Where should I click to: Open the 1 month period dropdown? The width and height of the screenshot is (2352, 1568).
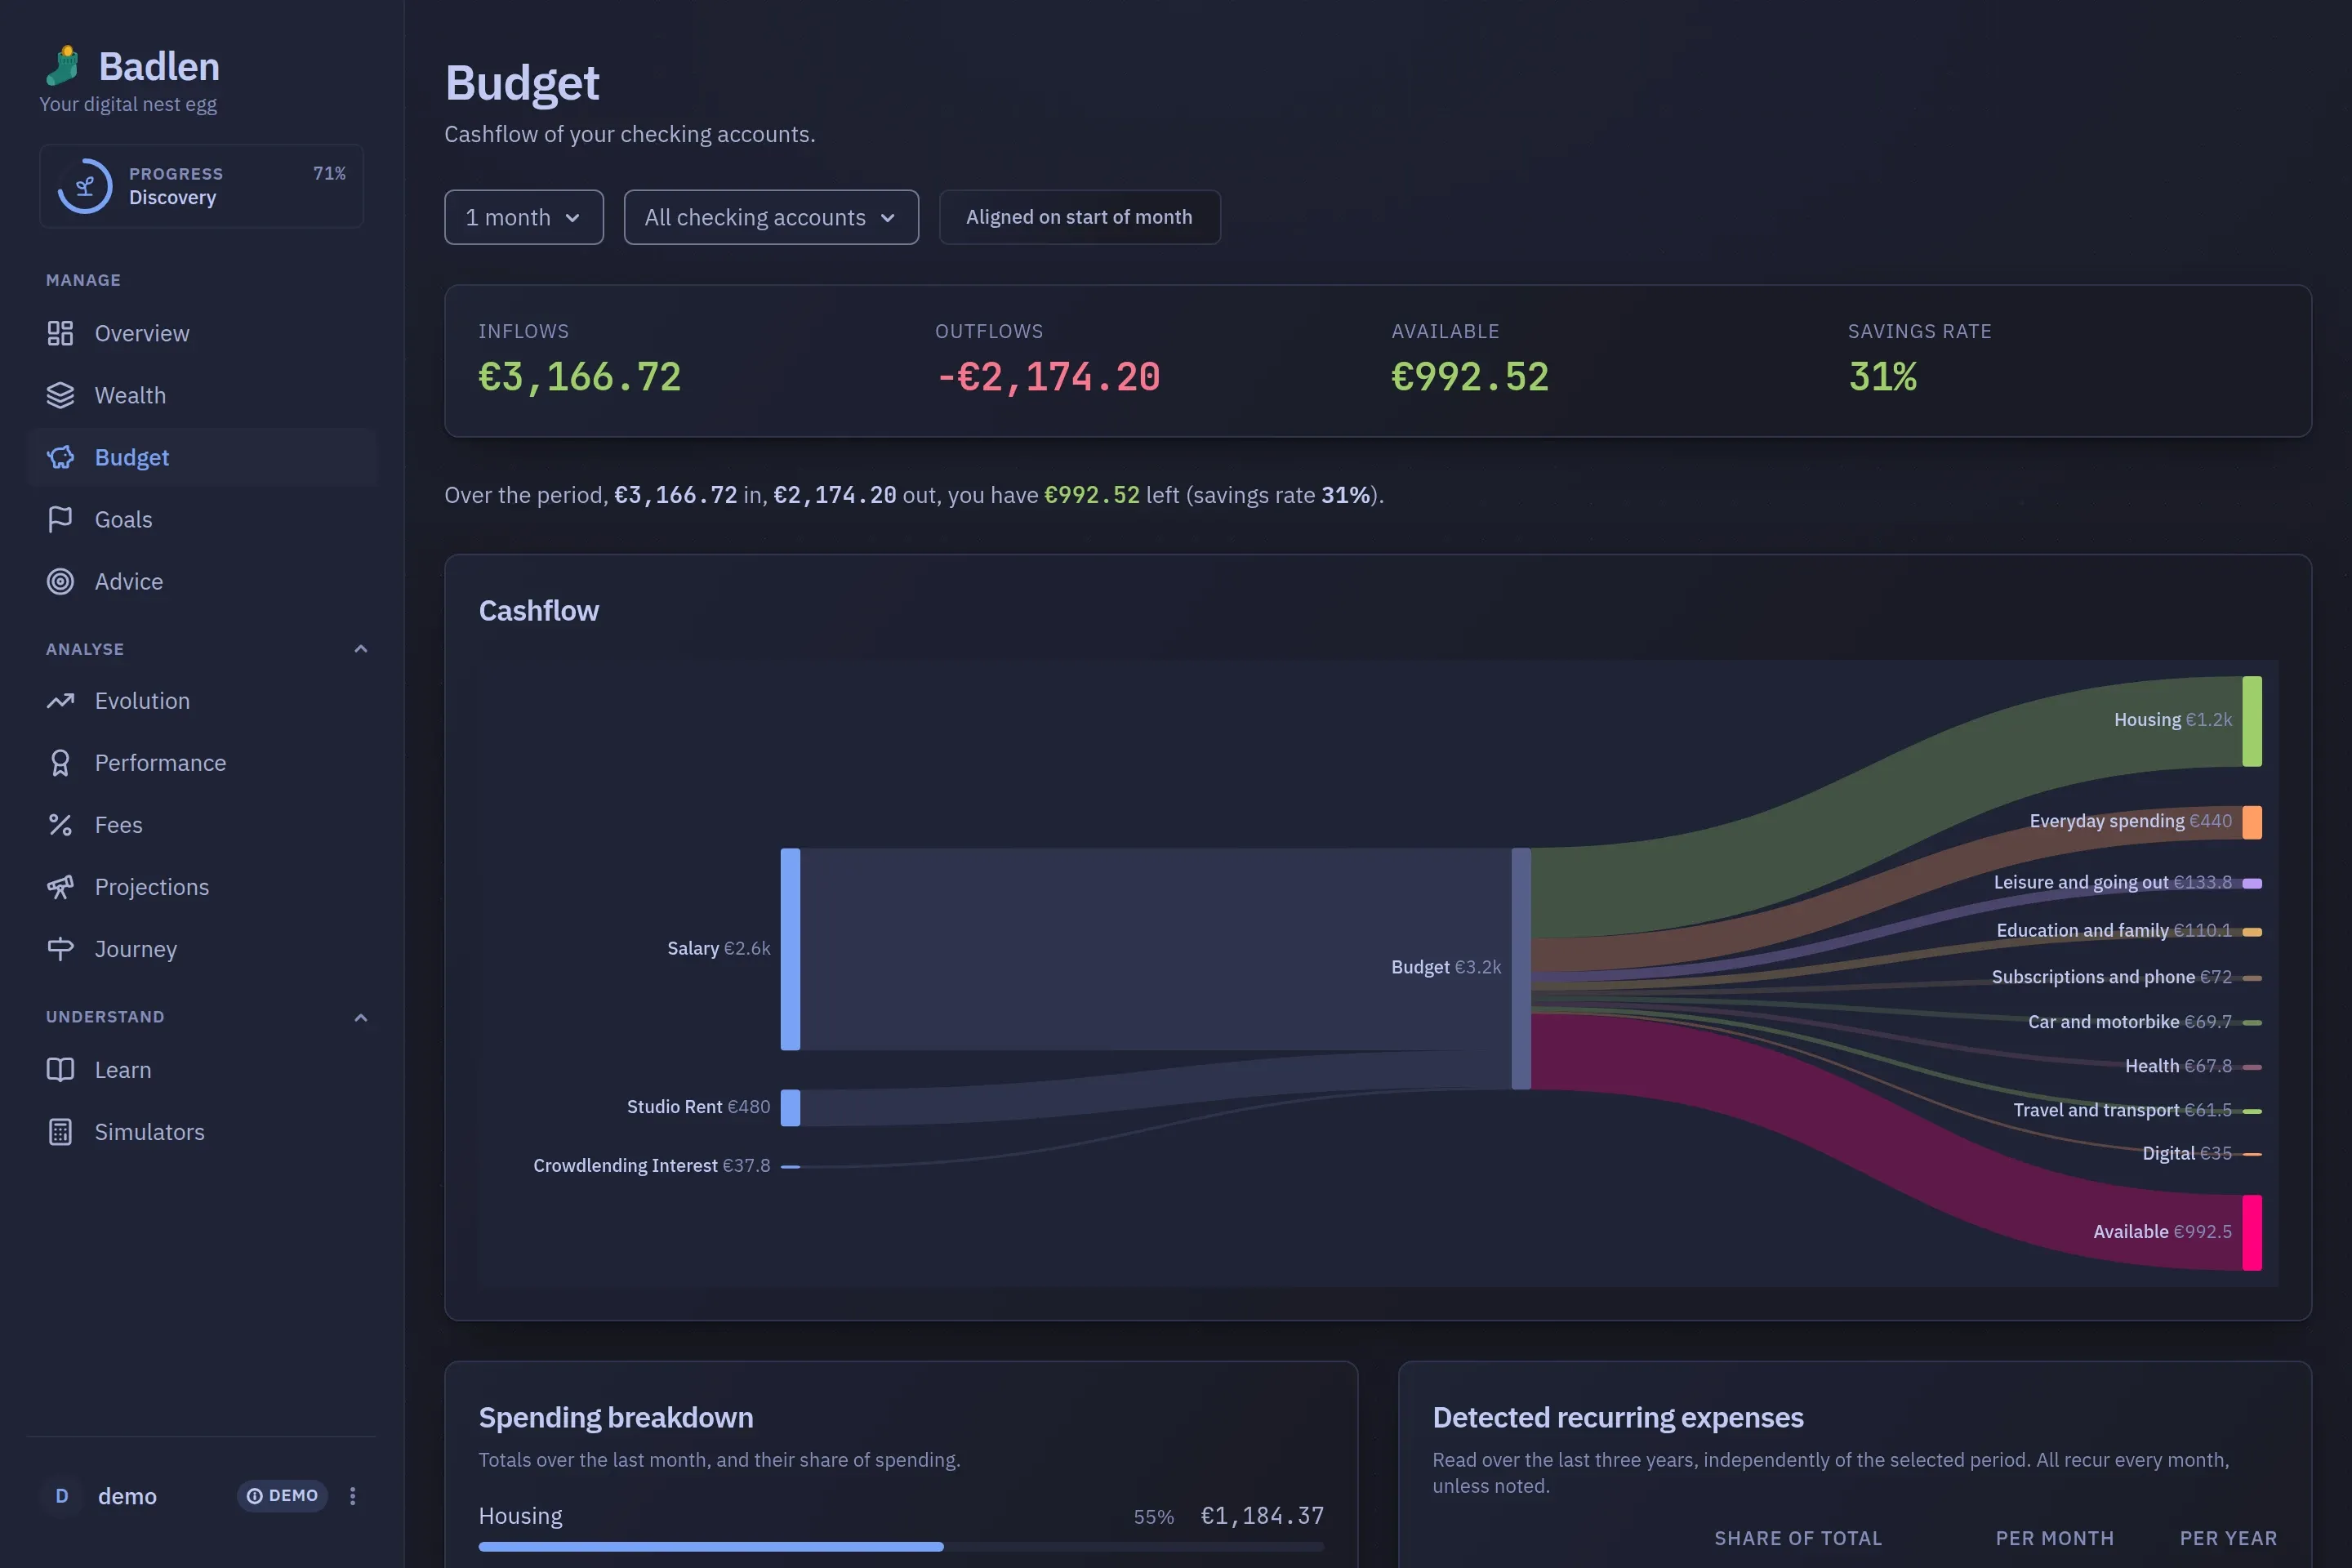click(x=524, y=217)
